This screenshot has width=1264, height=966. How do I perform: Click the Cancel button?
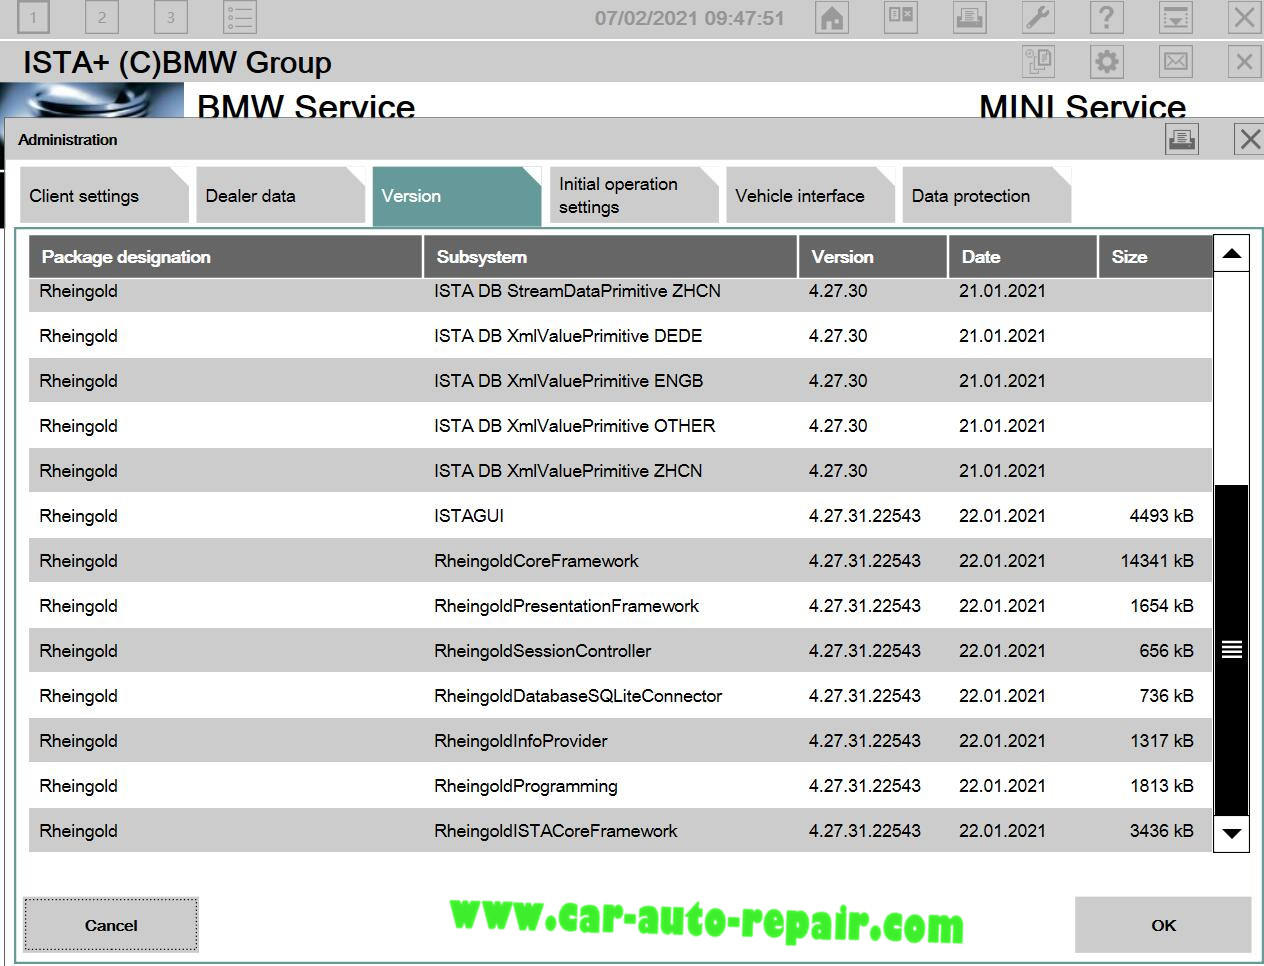(111, 925)
